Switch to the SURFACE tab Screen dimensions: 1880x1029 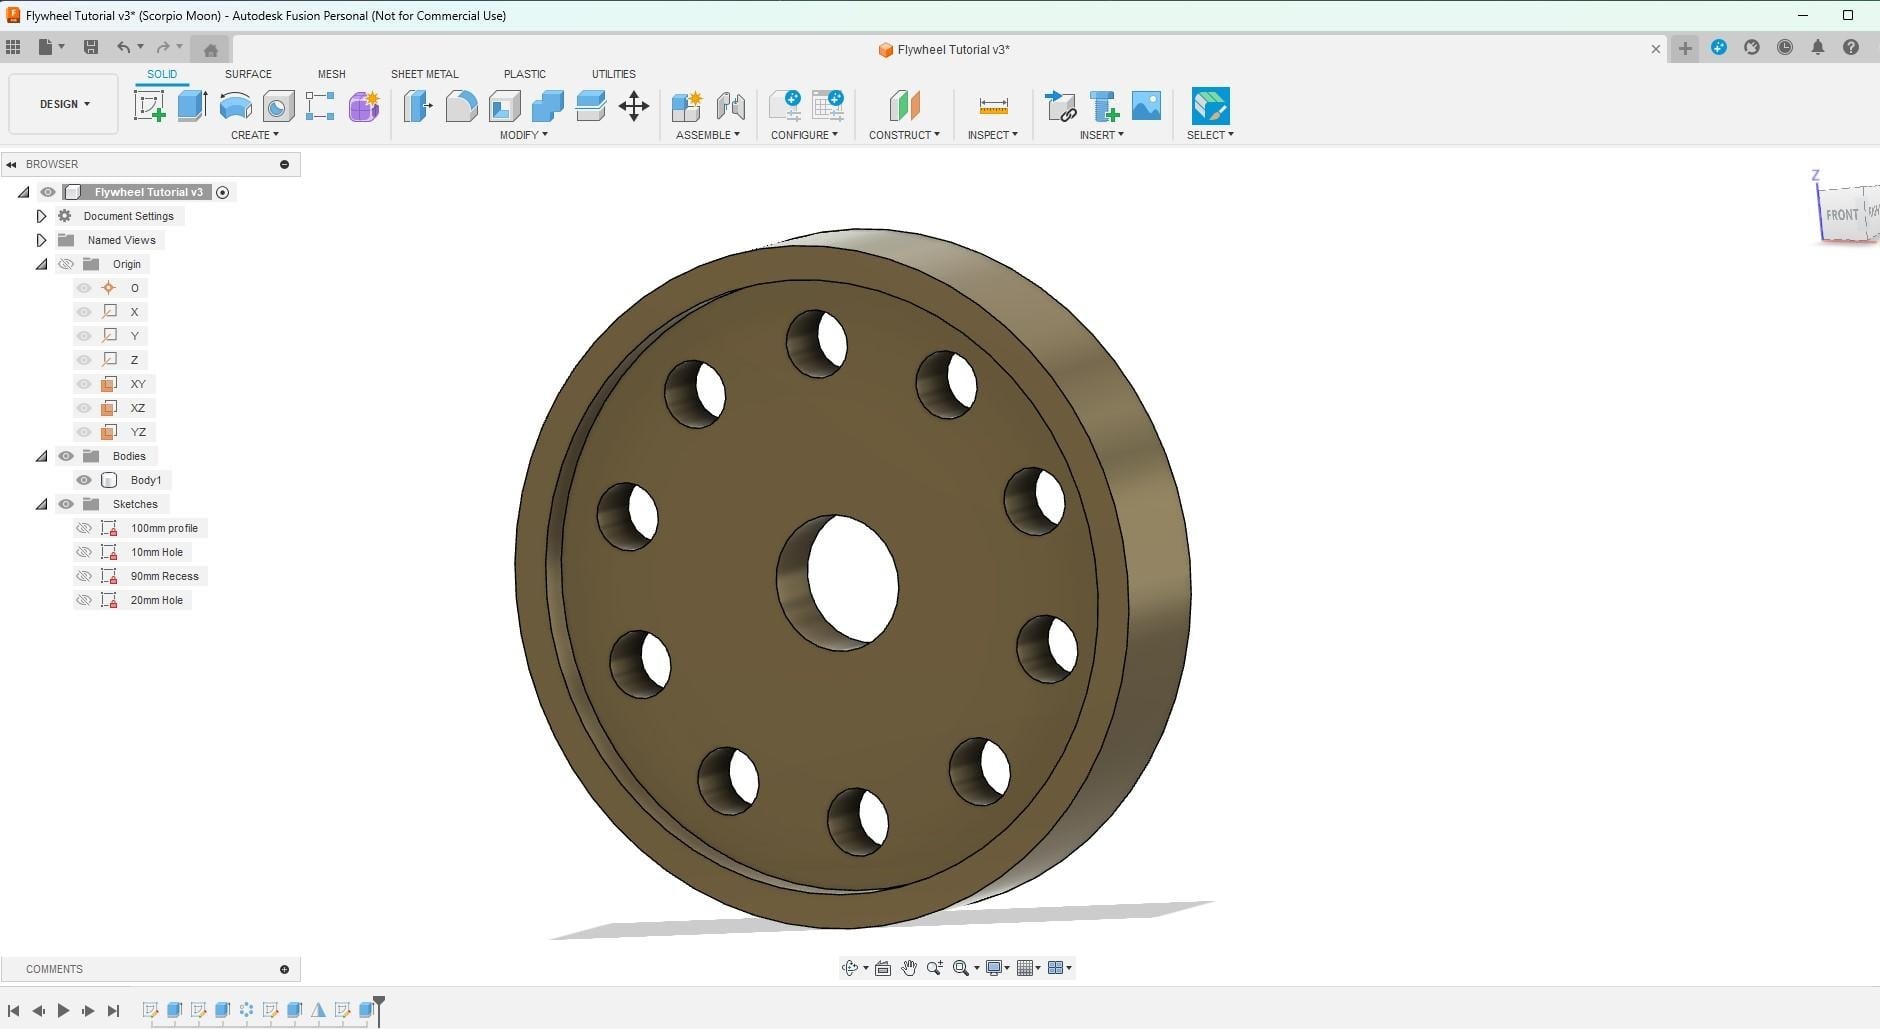[x=248, y=74]
